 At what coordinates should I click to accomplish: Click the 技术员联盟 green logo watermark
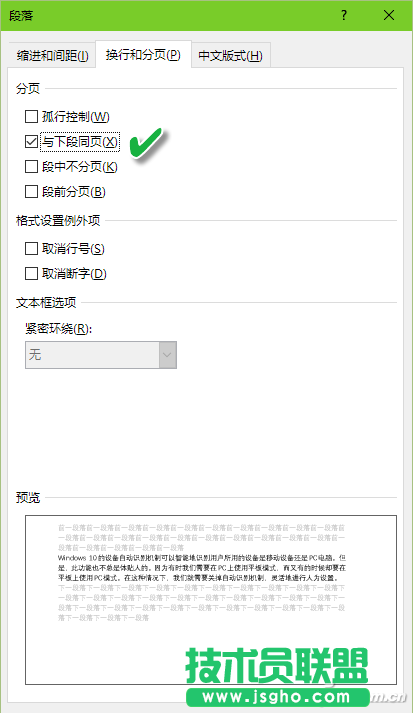click(276, 666)
